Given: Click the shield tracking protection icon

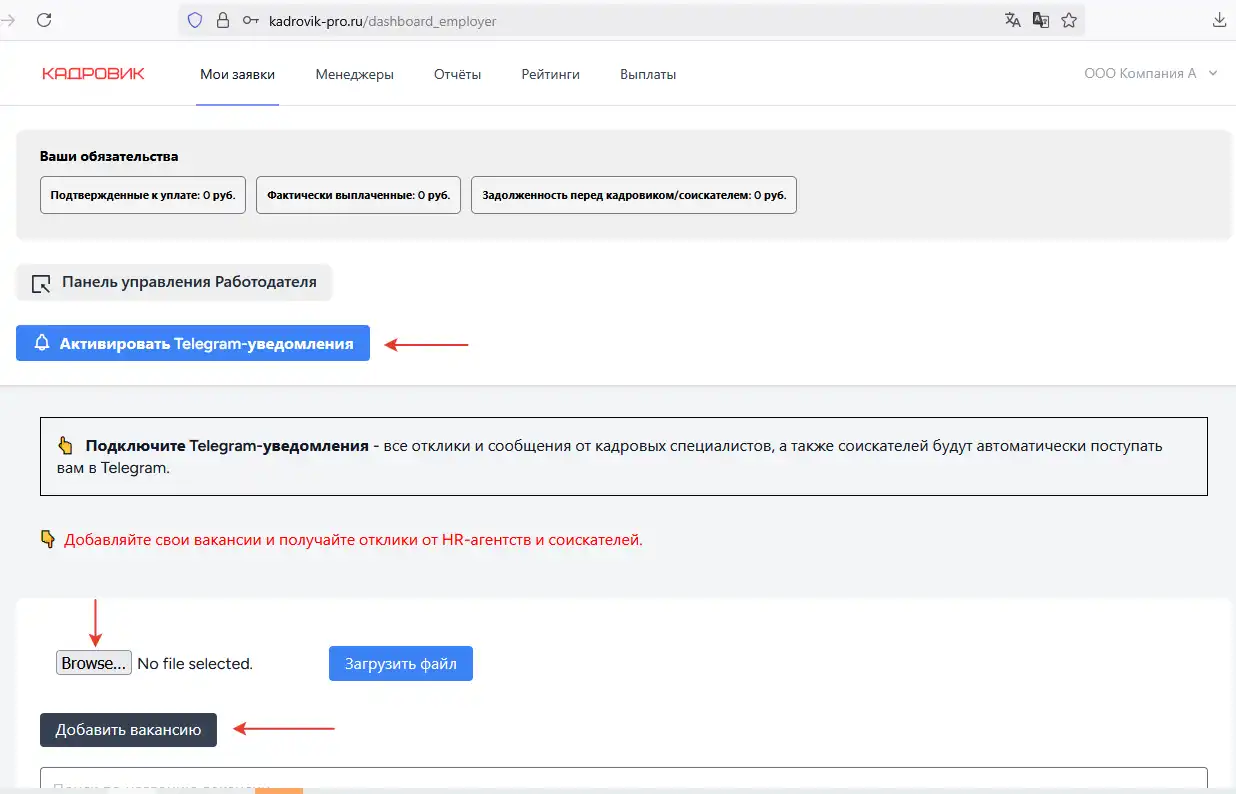Looking at the screenshot, I should coord(195,20).
